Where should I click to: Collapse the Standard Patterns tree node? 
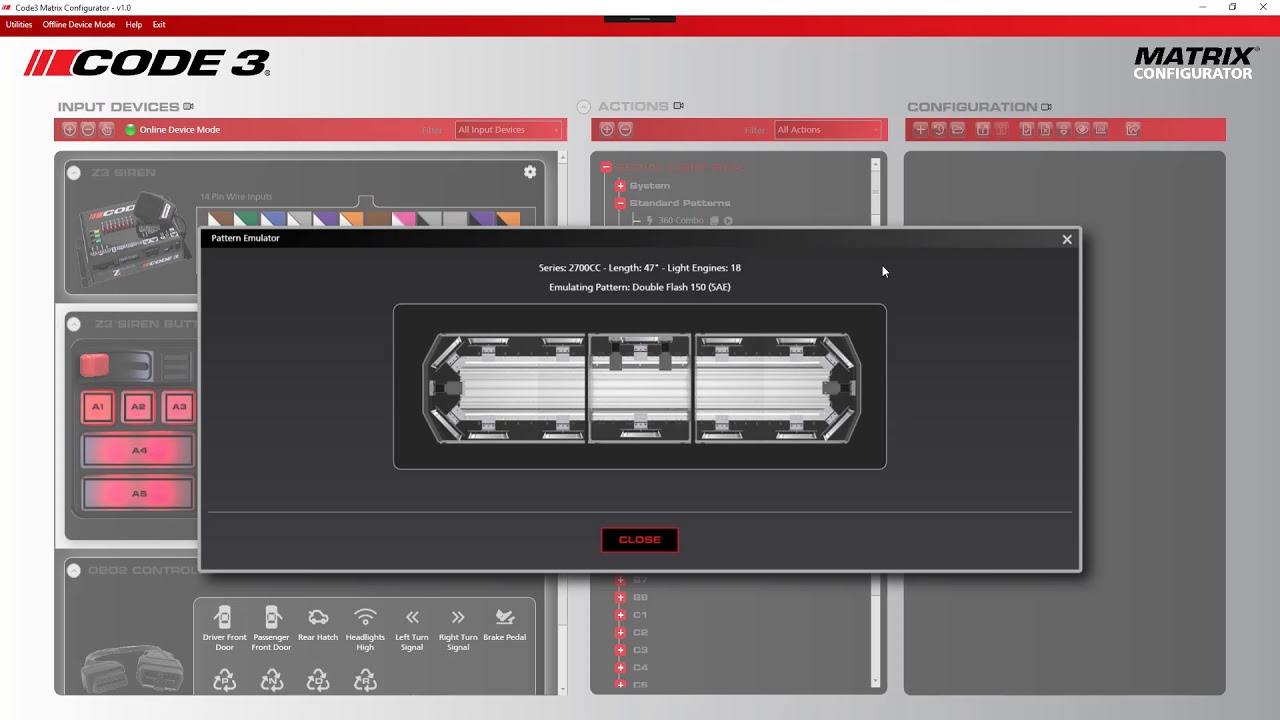[620, 203]
